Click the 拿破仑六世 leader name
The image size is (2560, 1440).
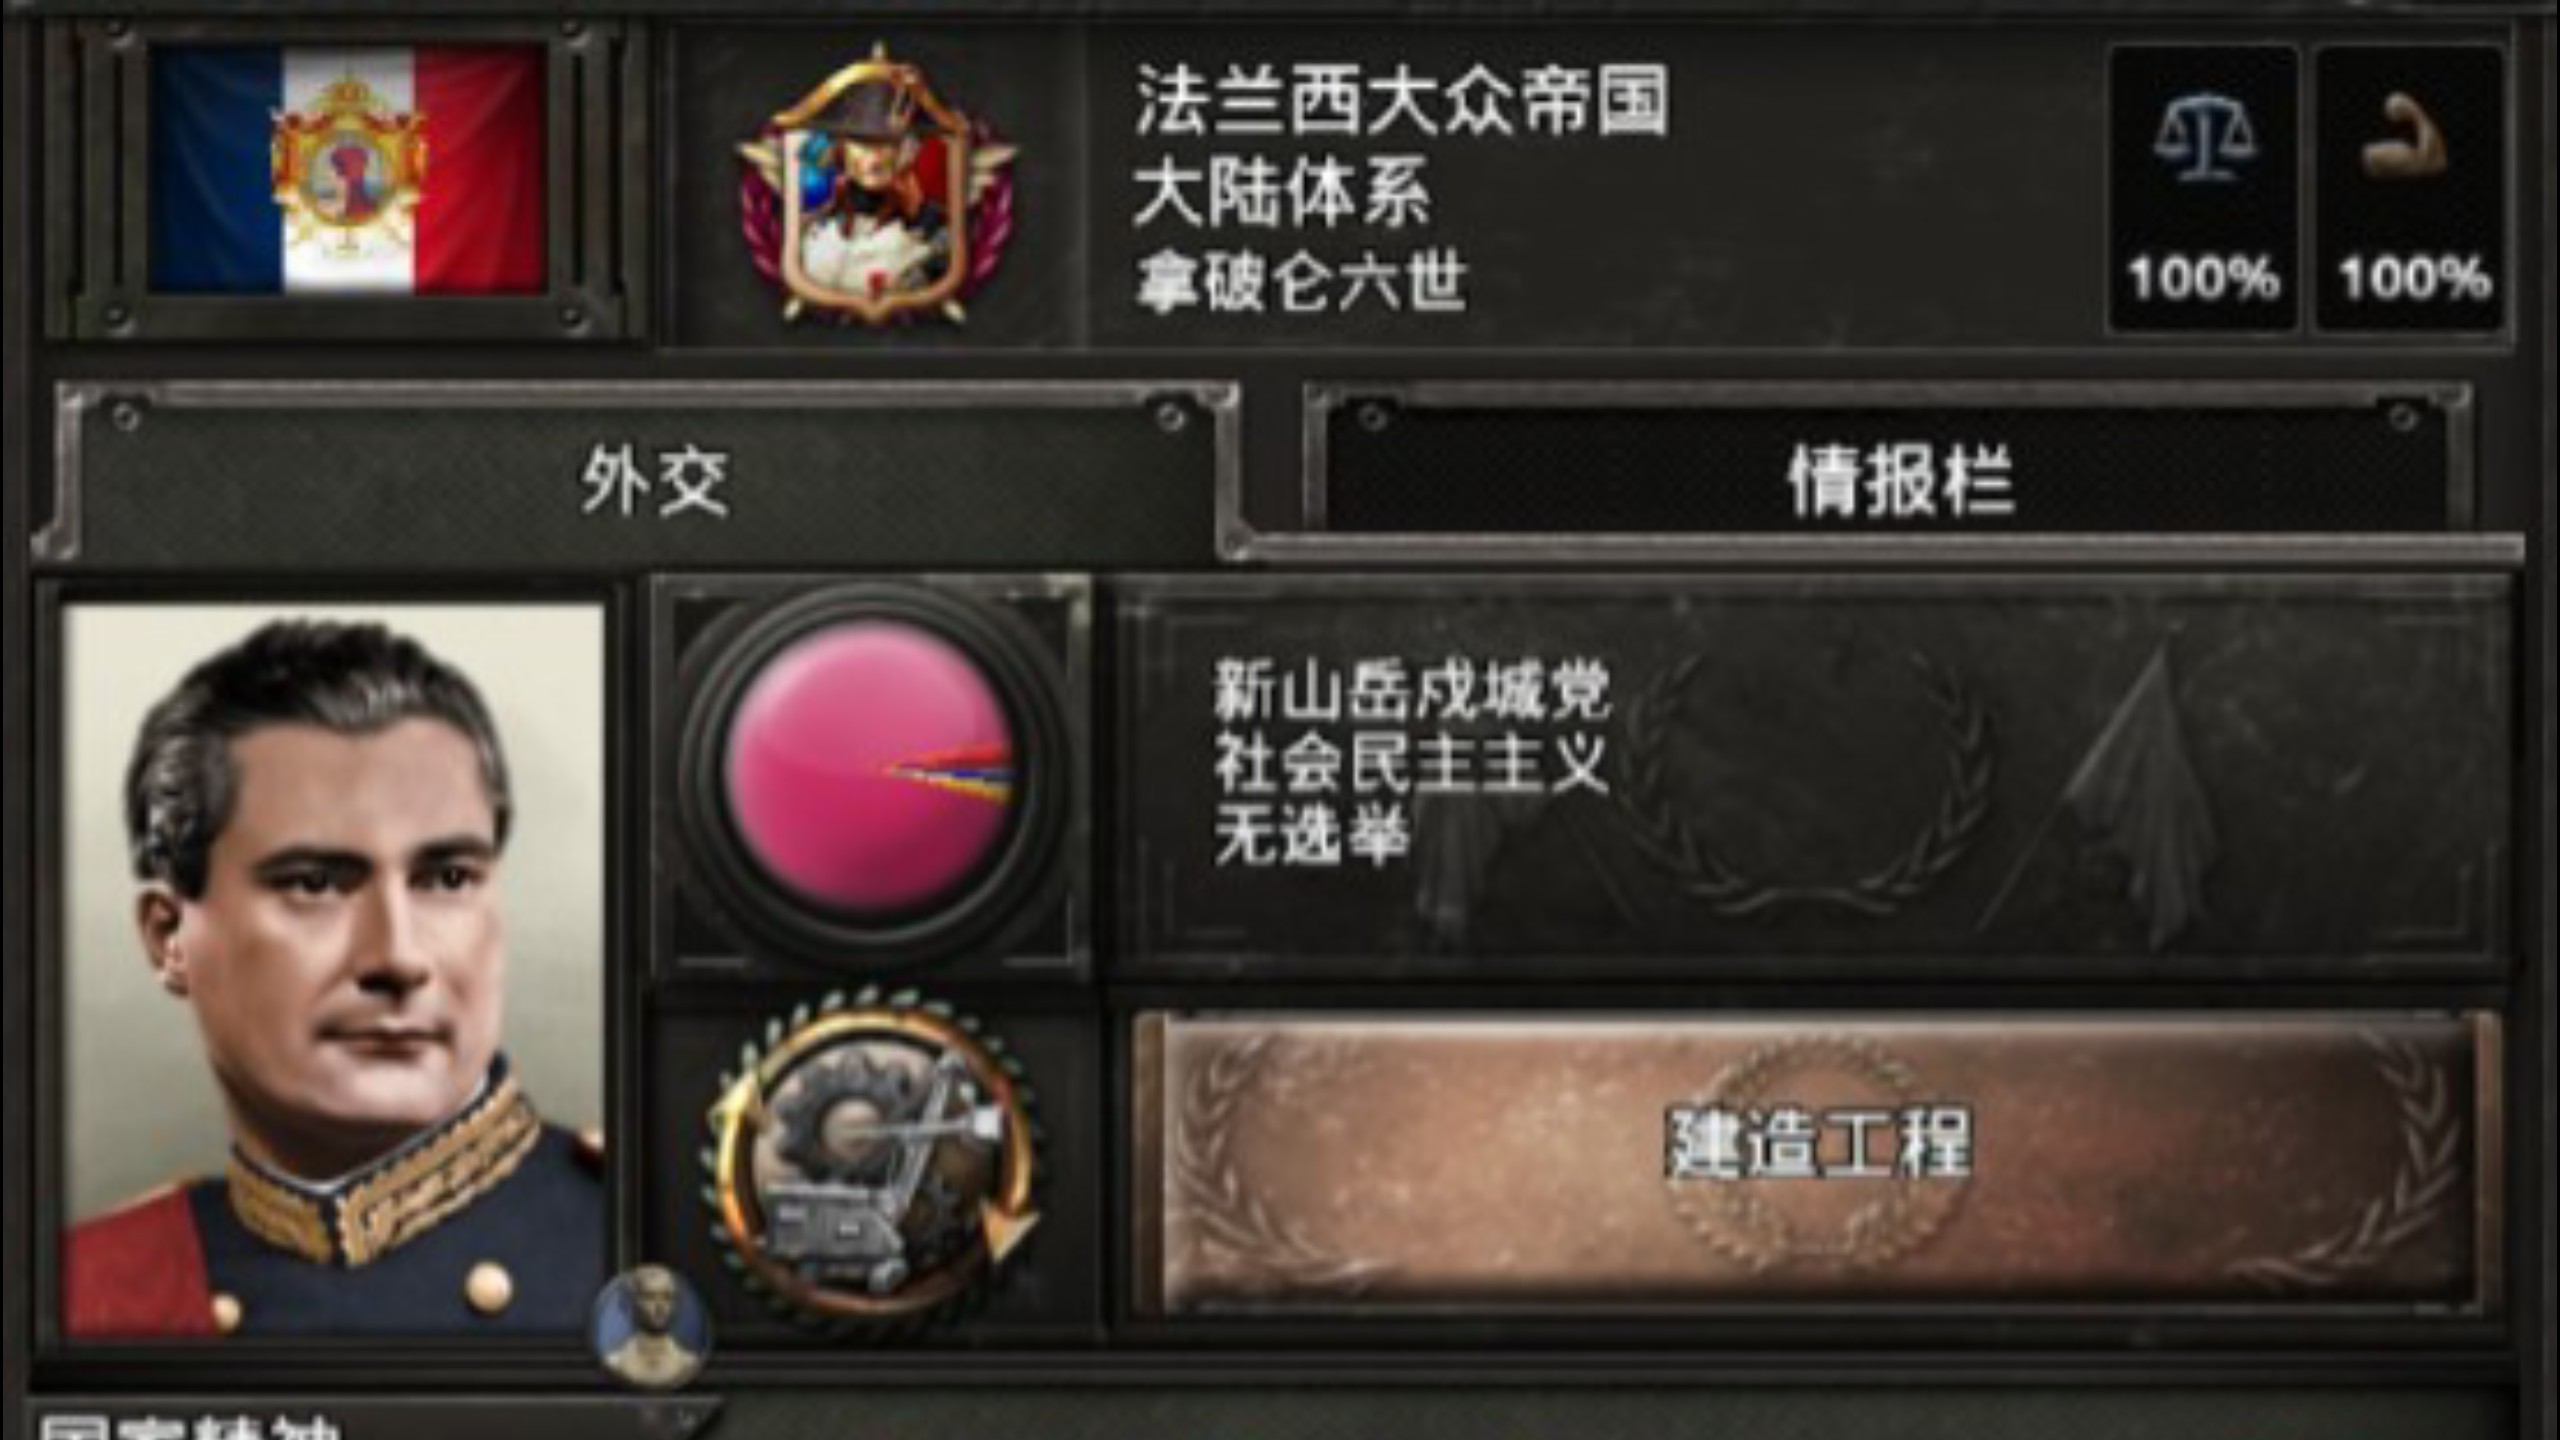pos(1301,280)
